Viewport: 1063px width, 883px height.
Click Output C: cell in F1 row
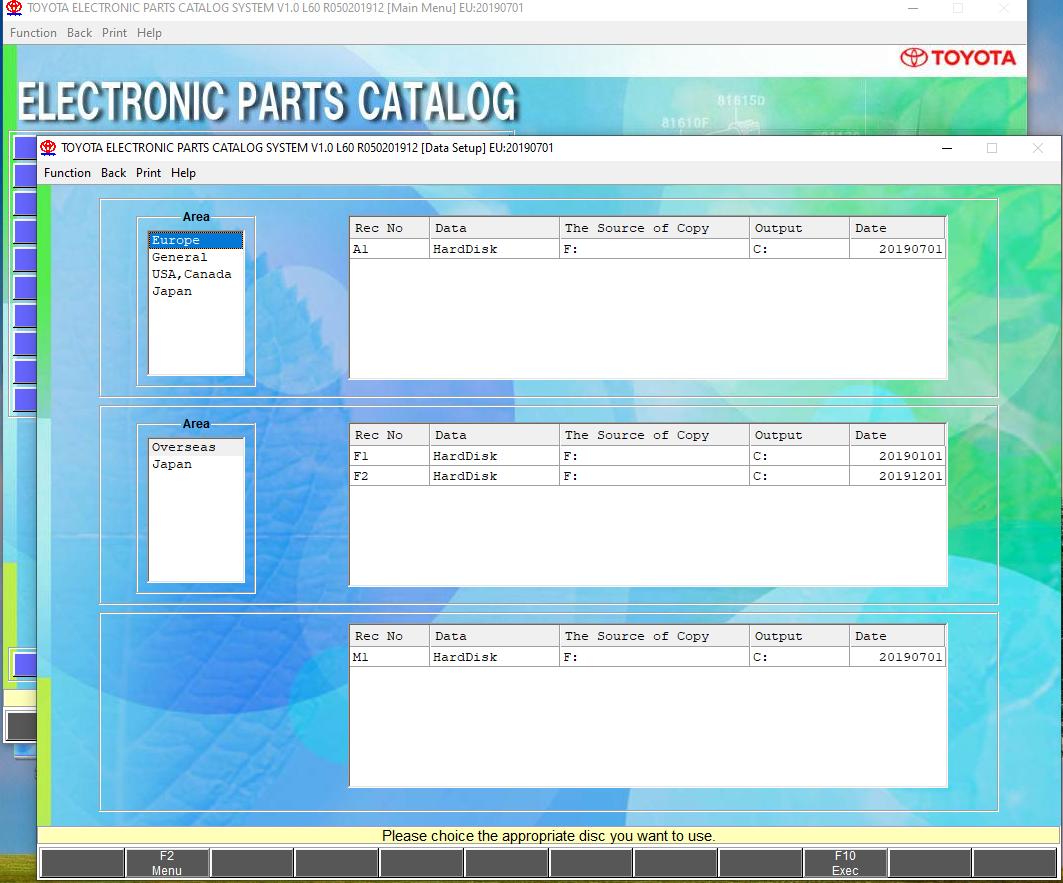click(x=799, y=456)
